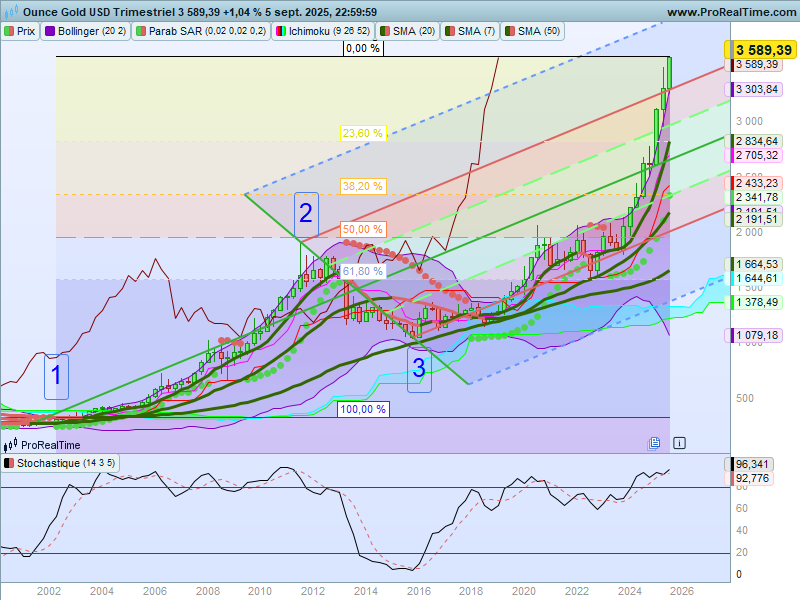Click the 2 705,32 price axis label
The height and width of the screenshot is (600, 800).
click(754, 155)
